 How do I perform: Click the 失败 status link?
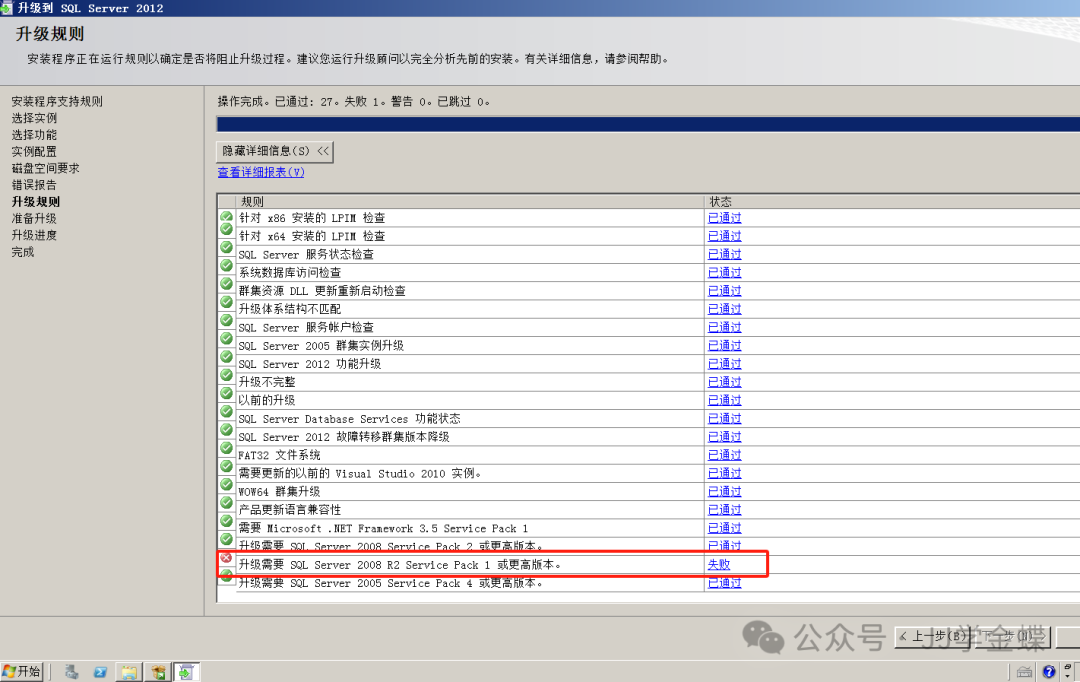click(x=719, y=564)
